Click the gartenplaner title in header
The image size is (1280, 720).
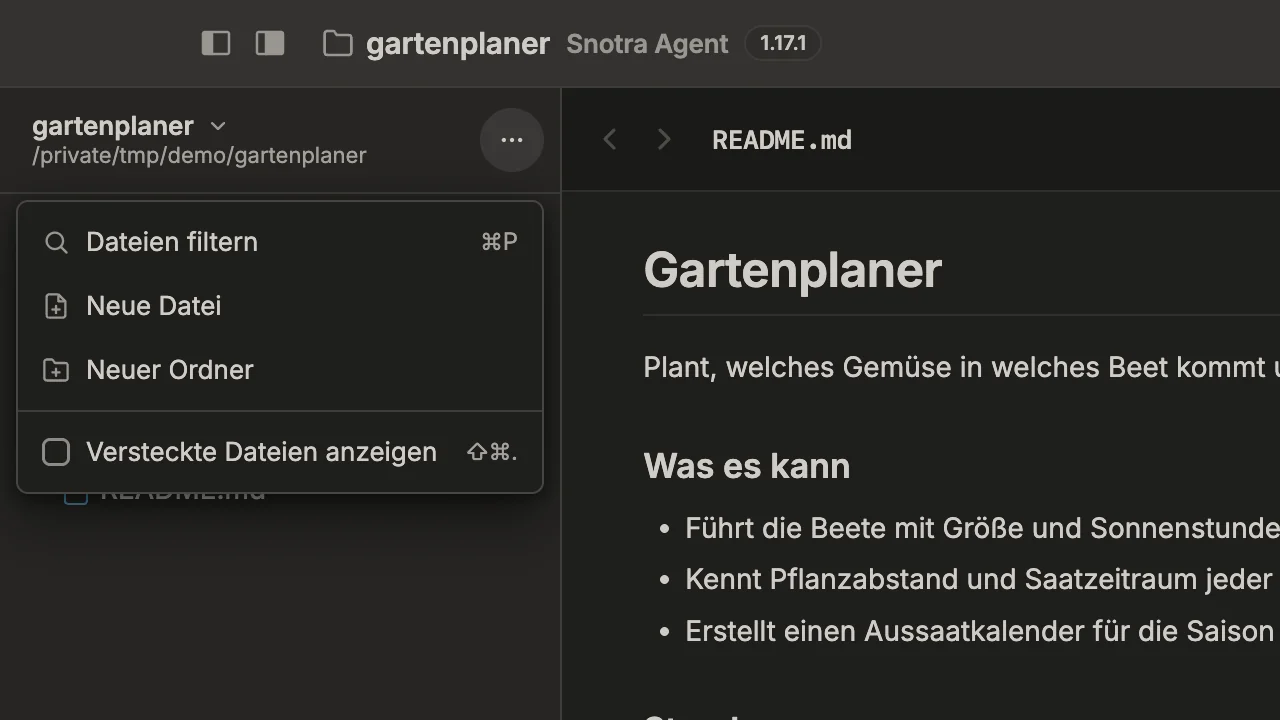458,44
